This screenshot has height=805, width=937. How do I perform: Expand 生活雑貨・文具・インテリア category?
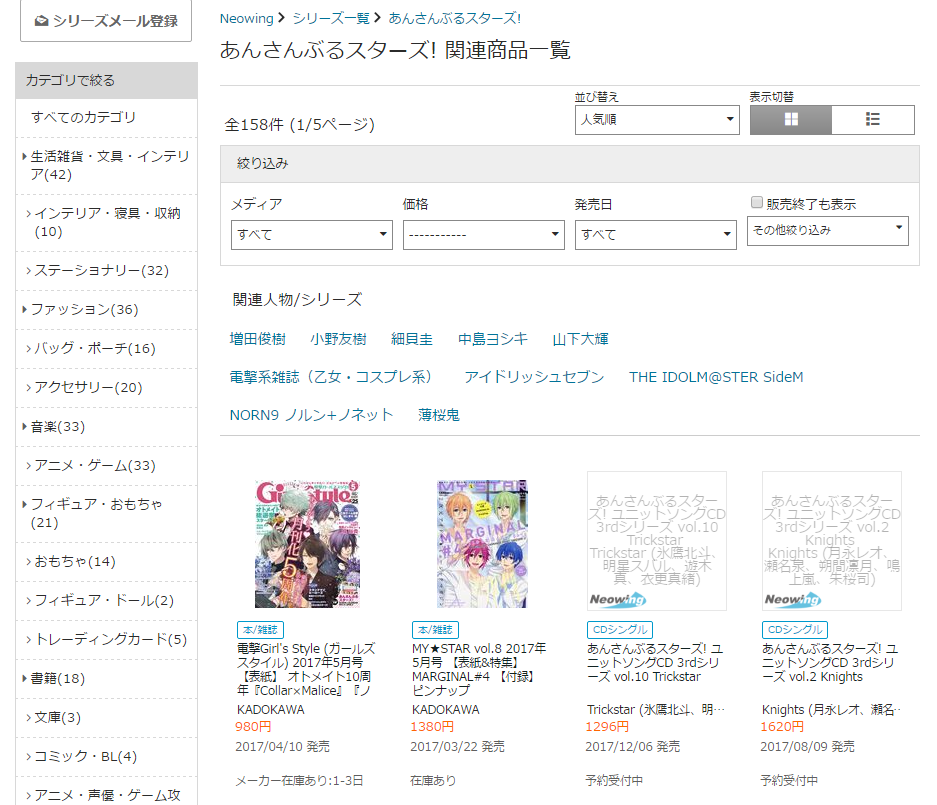(x=110, y=166)
